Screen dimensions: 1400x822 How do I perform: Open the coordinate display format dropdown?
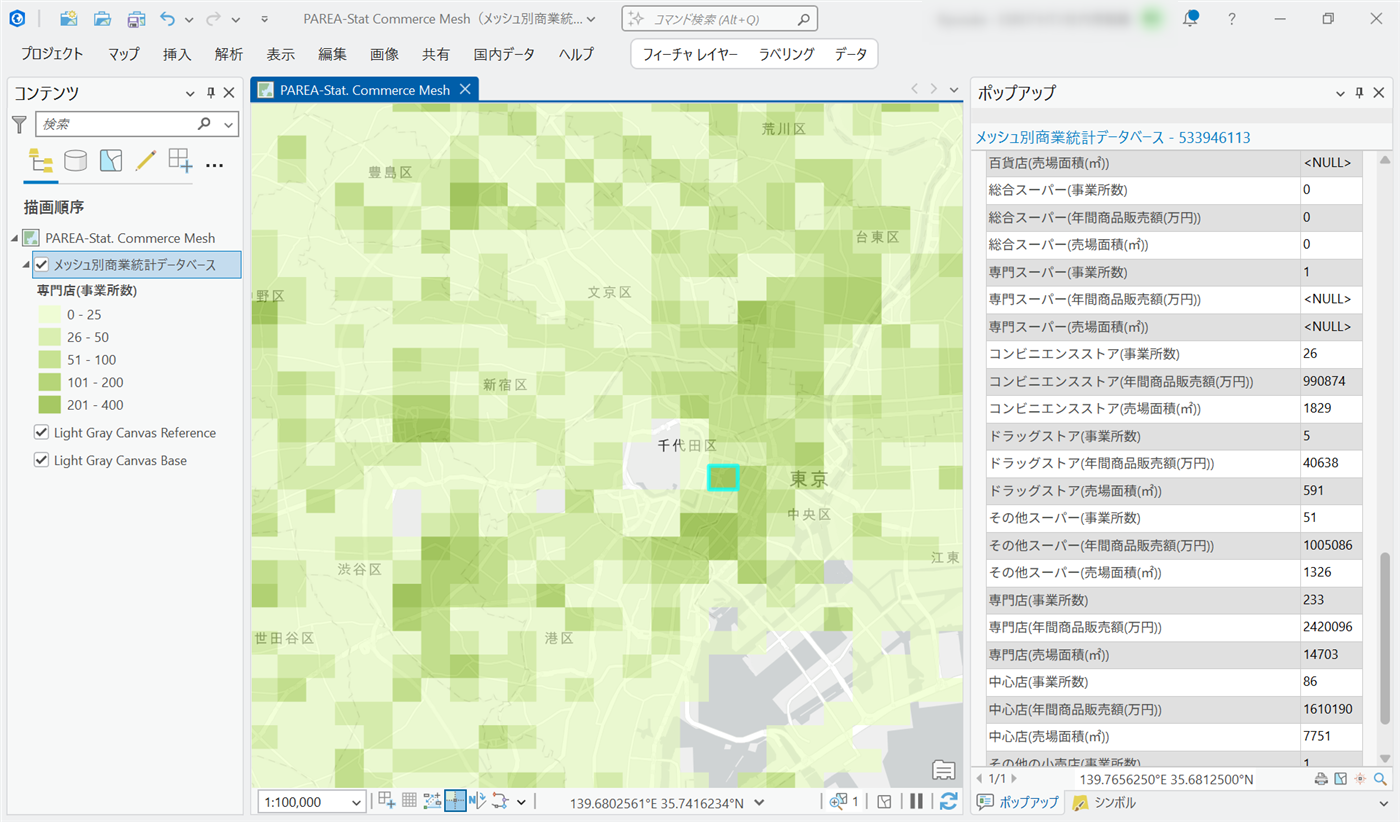point(759,802)
